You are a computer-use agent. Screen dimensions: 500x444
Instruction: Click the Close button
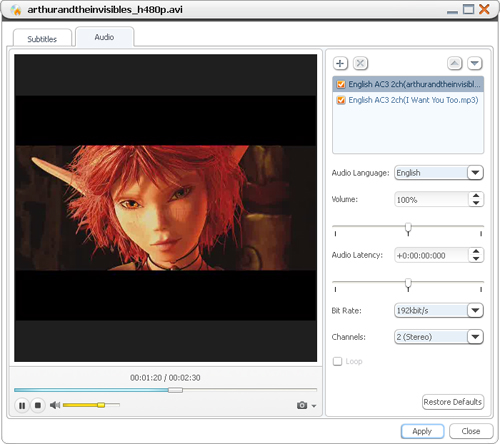click(471, 431)
